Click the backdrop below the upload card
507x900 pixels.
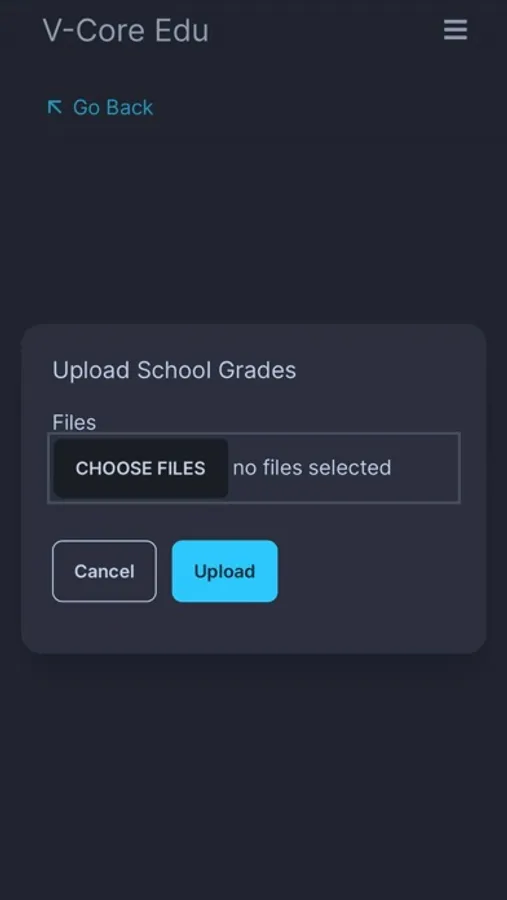[x=253, y=775]
